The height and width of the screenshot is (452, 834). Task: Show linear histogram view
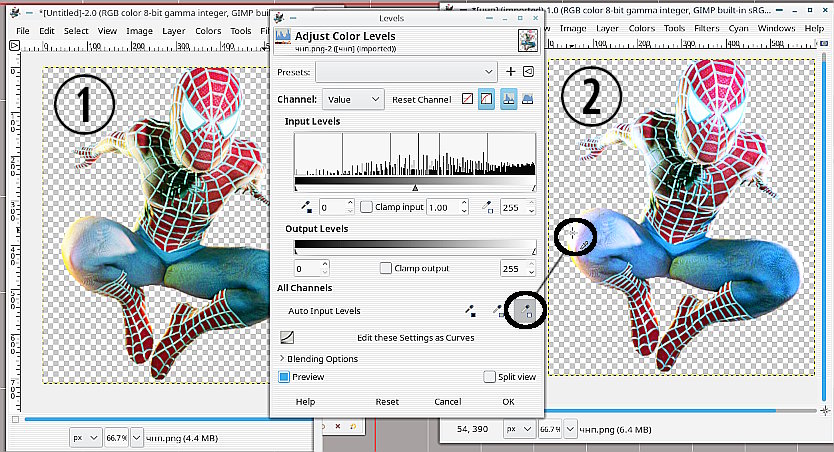click(508, 99)
